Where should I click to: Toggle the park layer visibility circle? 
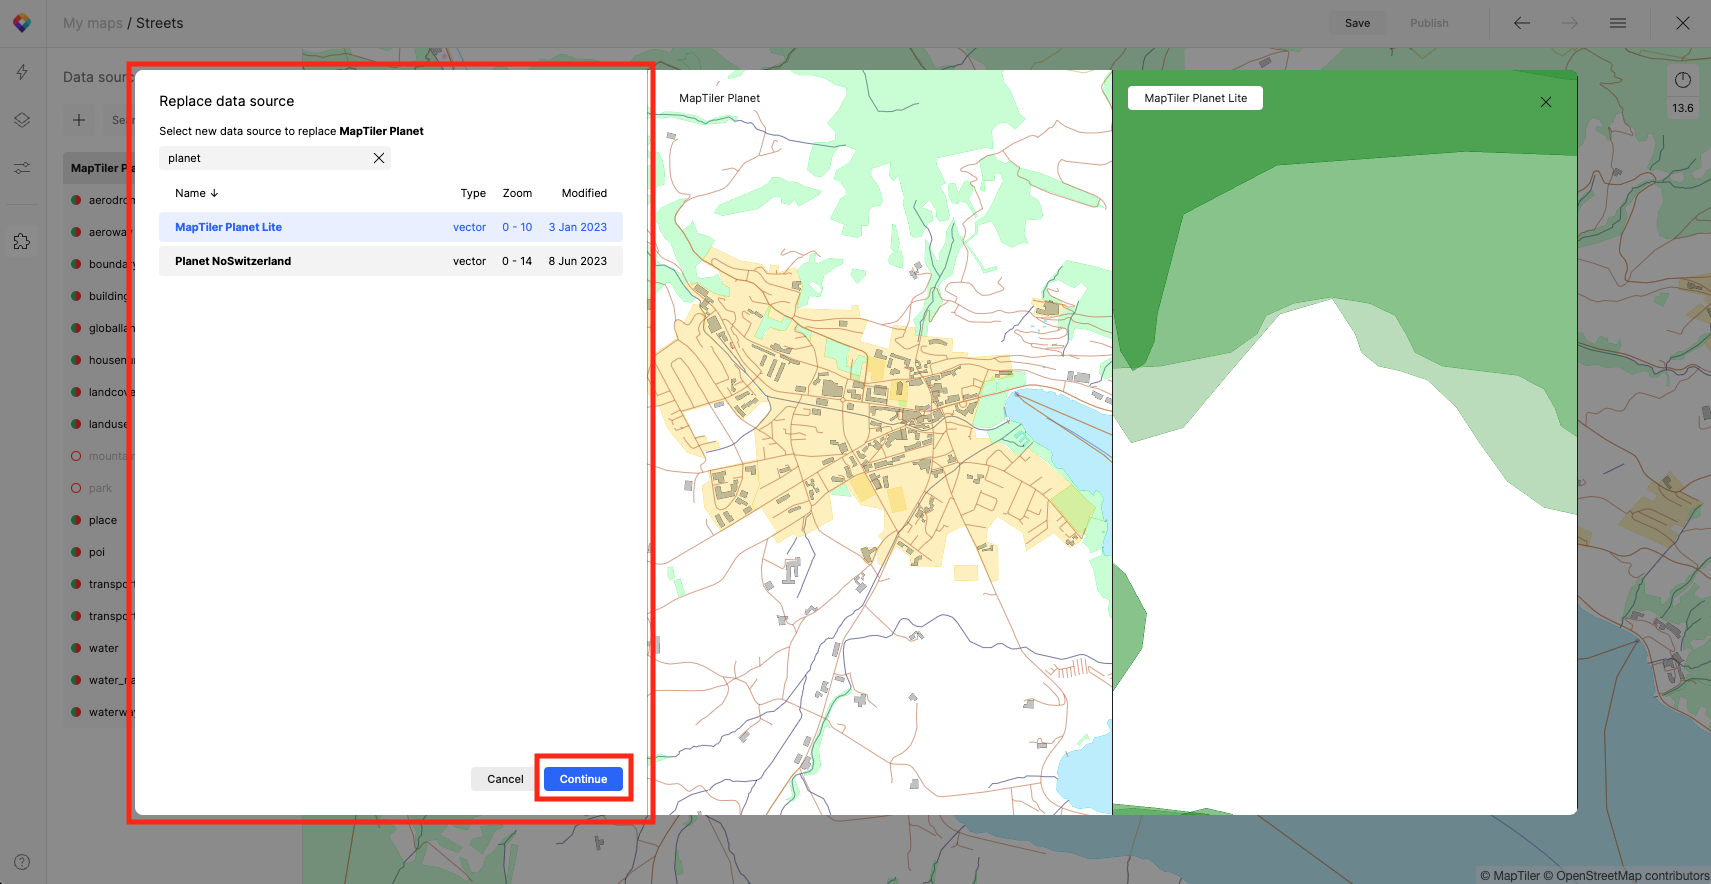76,488
